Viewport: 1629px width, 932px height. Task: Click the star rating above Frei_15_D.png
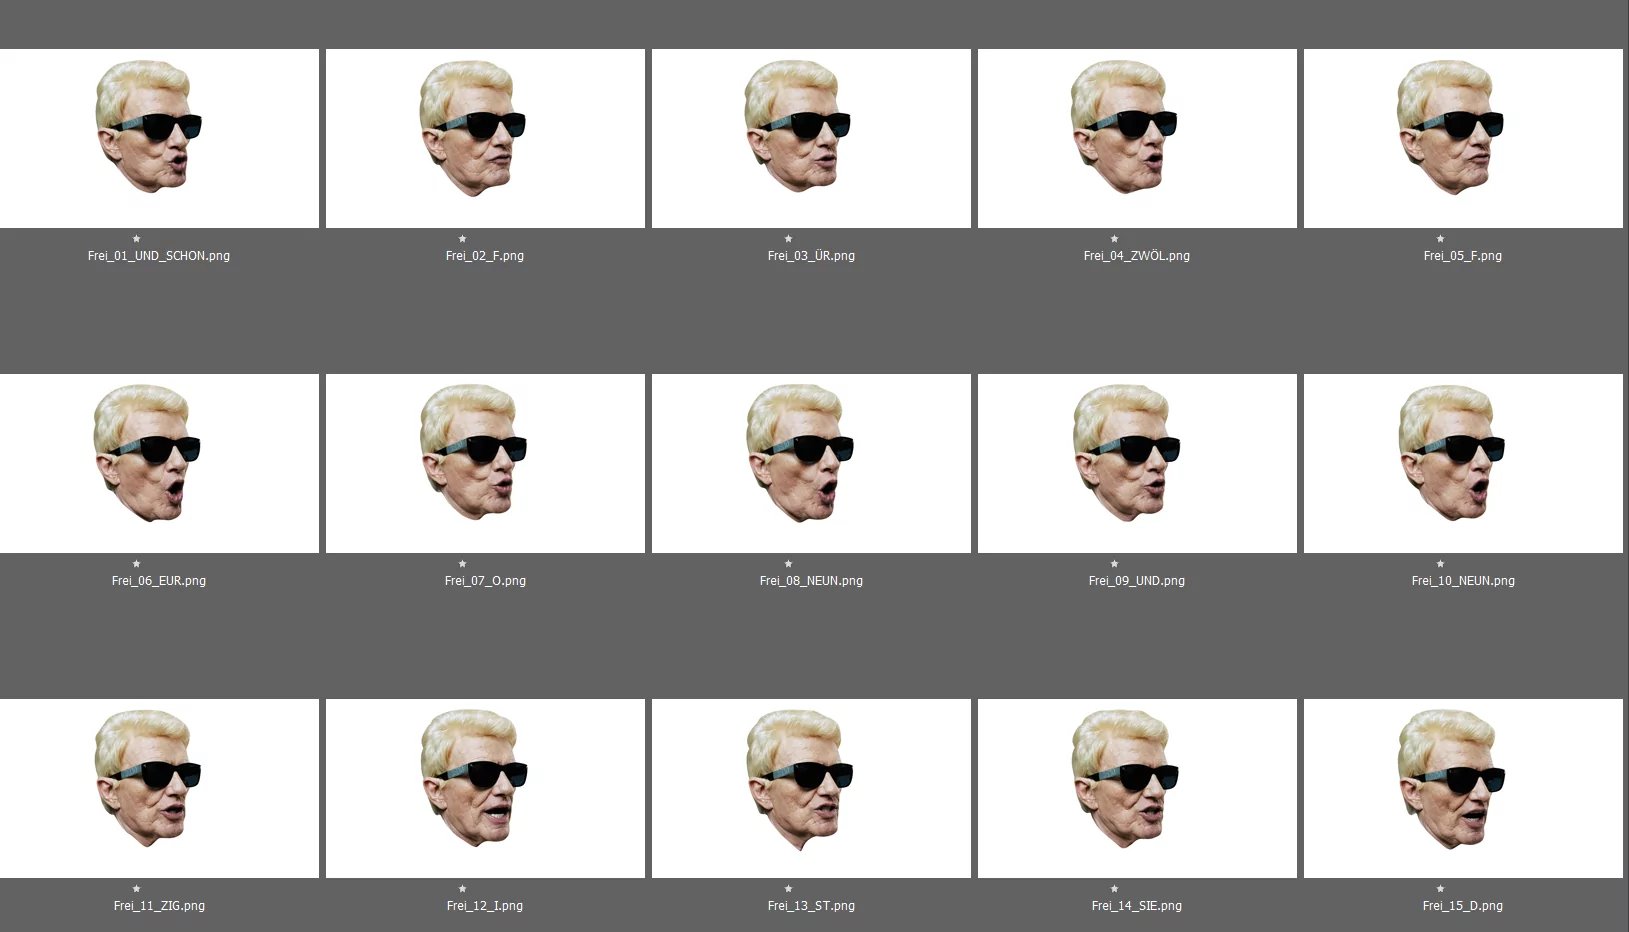coord(1441,889)
